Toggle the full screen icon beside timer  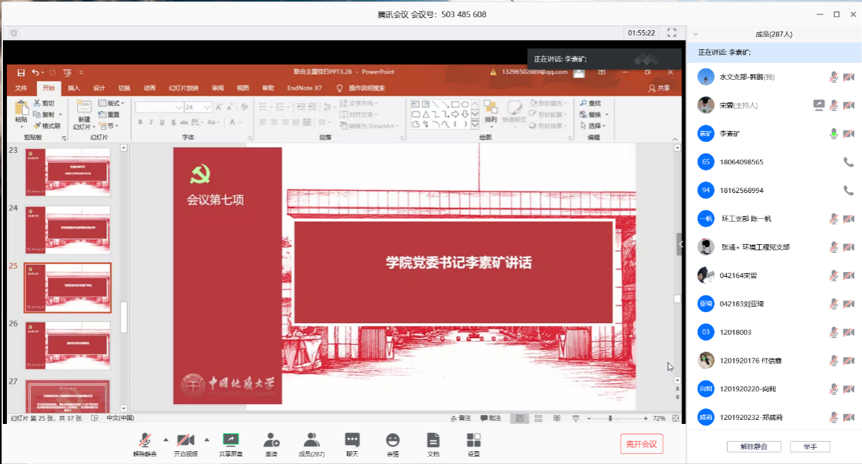[x=672, y=33]
